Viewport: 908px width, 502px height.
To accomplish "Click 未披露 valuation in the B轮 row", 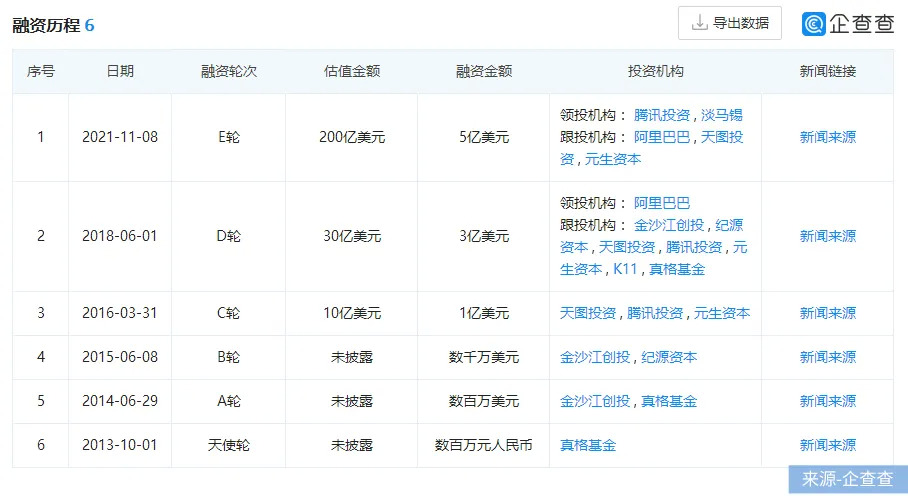I will (x=352, y=357).
